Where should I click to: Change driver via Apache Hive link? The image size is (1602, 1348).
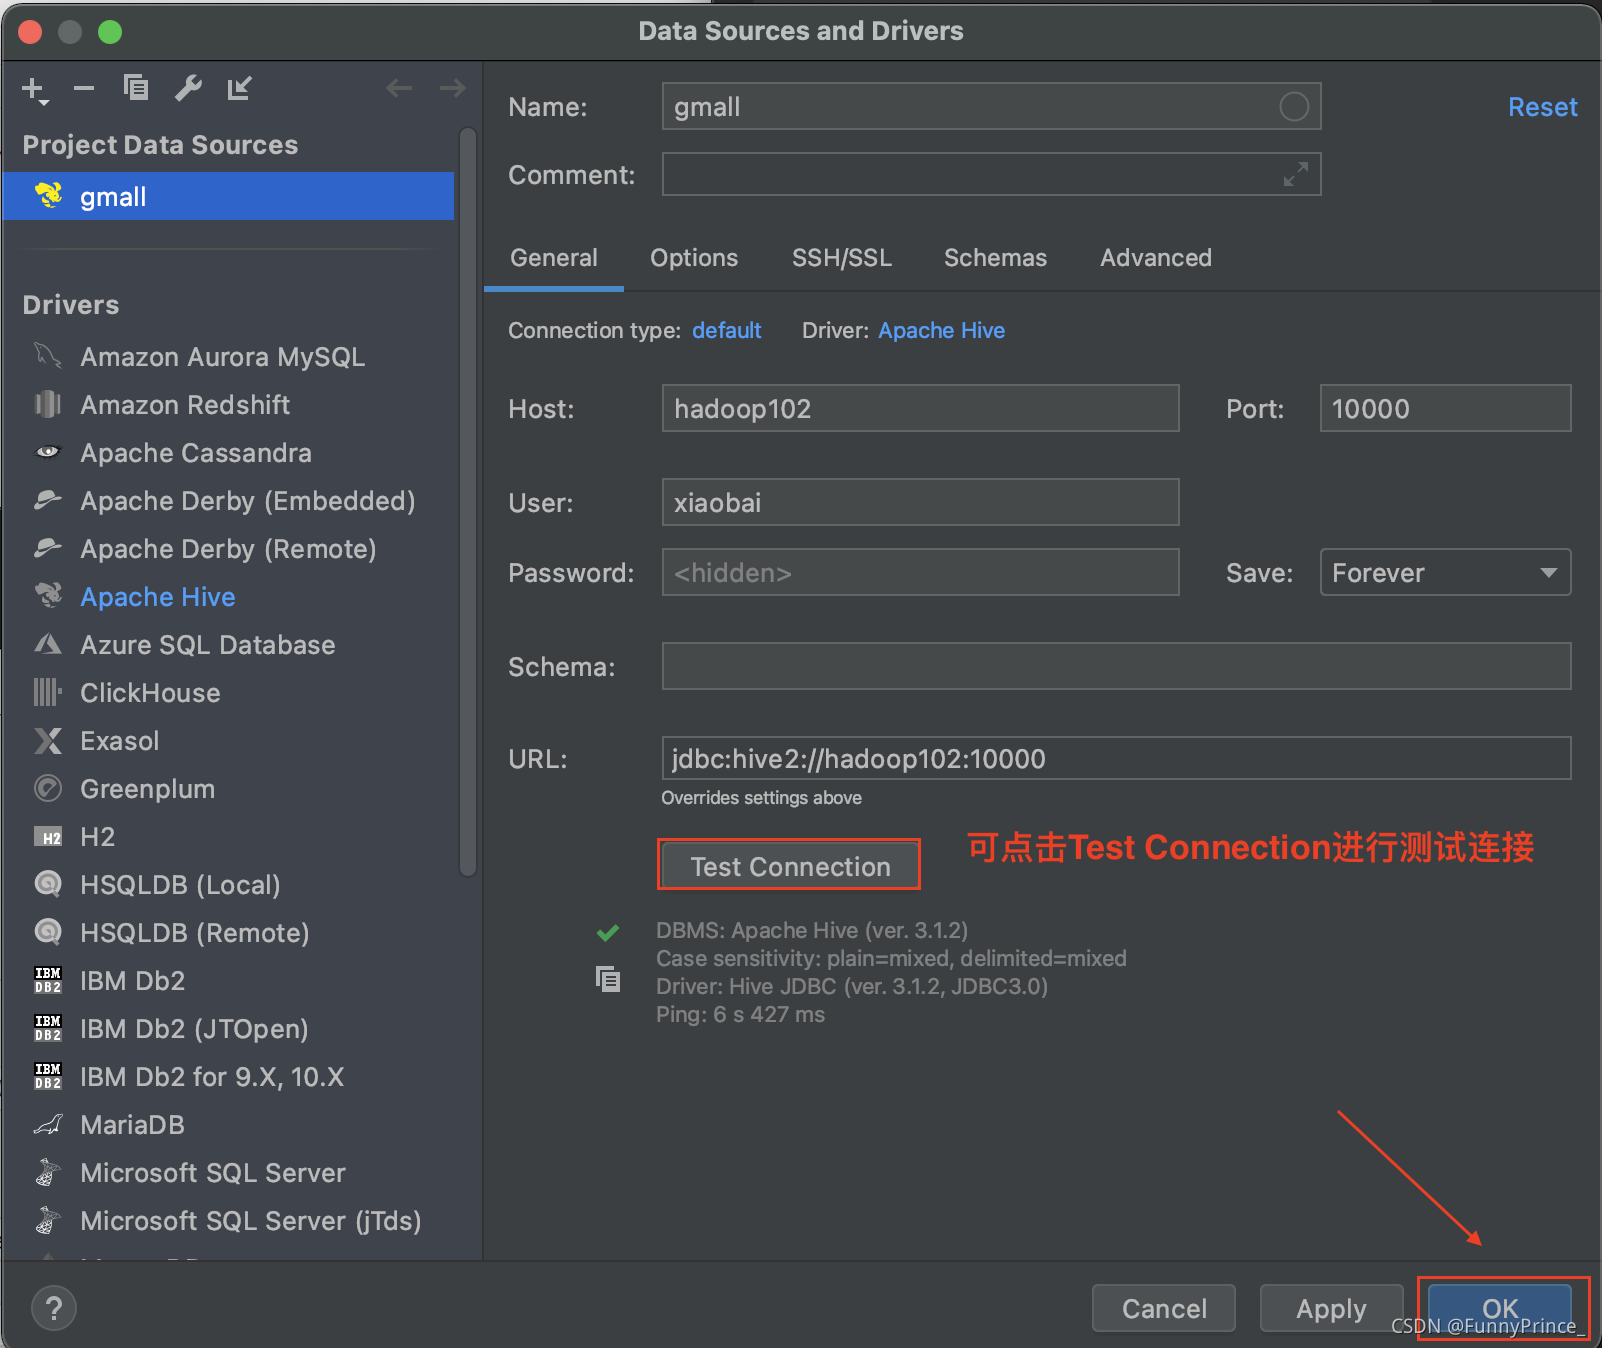coord(941,331)
